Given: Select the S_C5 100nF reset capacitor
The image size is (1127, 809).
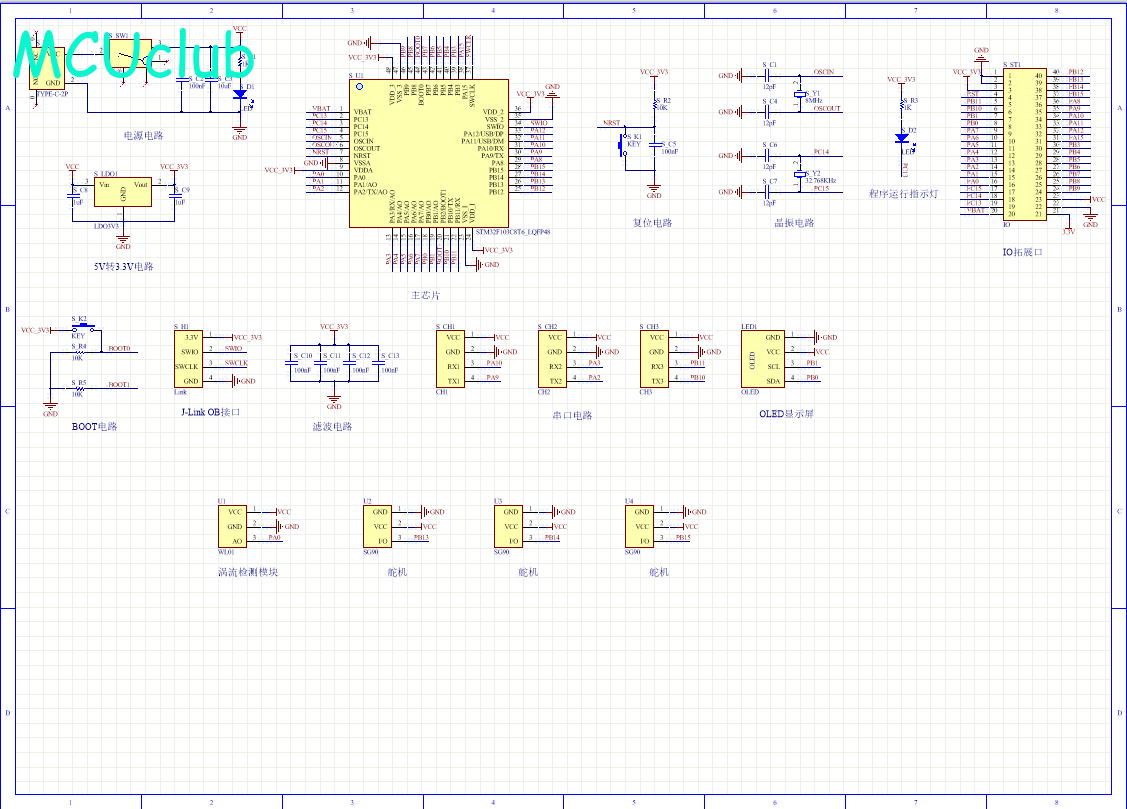Looking at the screenshot, I should coord(655,145).
